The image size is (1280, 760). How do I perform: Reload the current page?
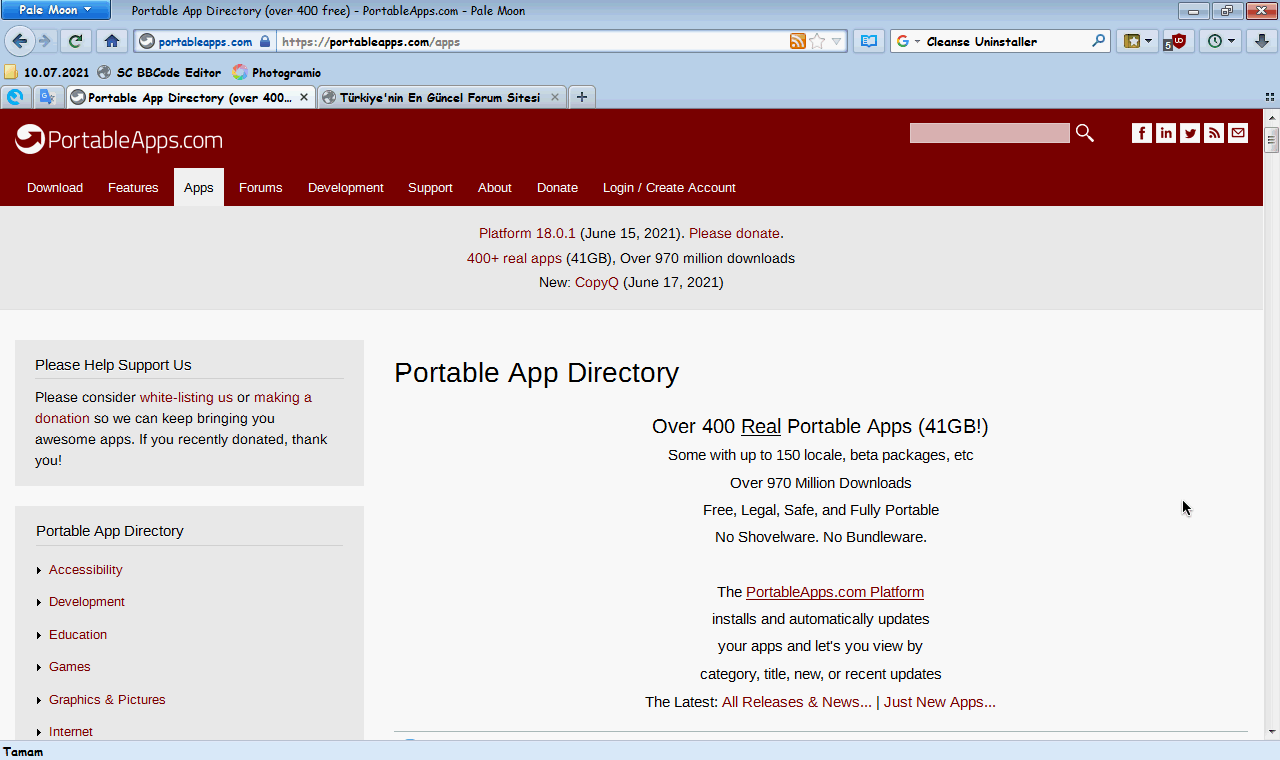pyautogui.click(x=75, y=41)
